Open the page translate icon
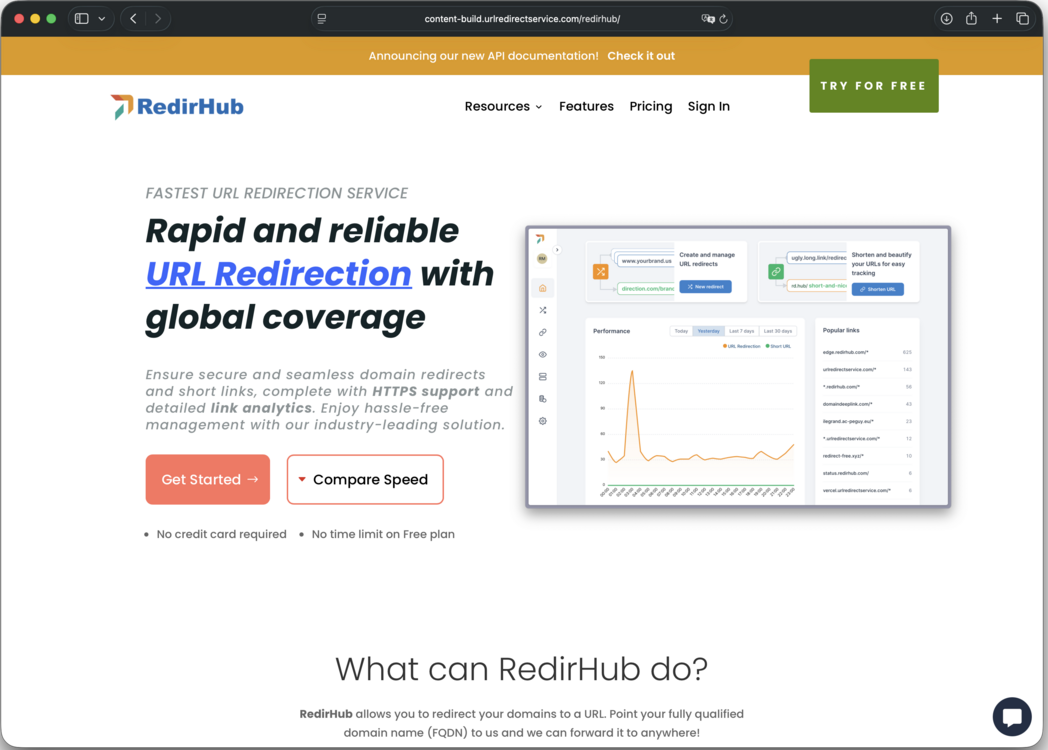1048x750 pixels. pyautogui.click(x=708, y=19)
